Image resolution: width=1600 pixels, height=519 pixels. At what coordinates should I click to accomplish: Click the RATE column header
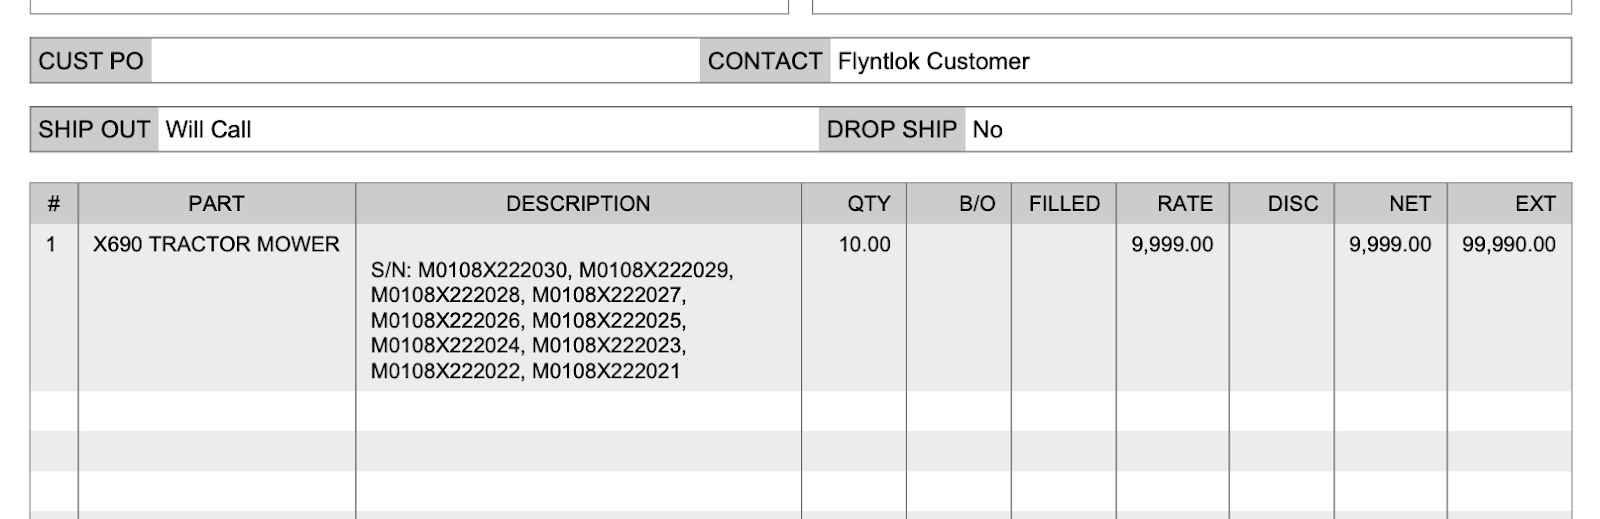click(1173, 204)
